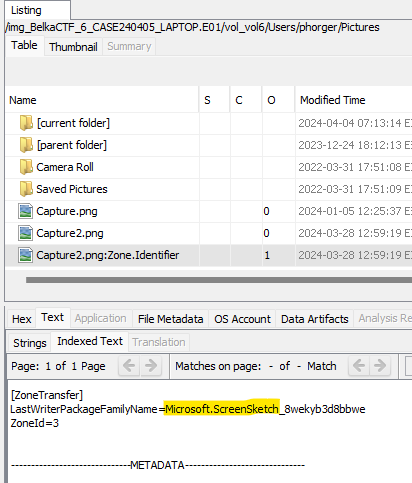Go to previous page arrow
The image size is (412, 483).
tap(129, 366)
